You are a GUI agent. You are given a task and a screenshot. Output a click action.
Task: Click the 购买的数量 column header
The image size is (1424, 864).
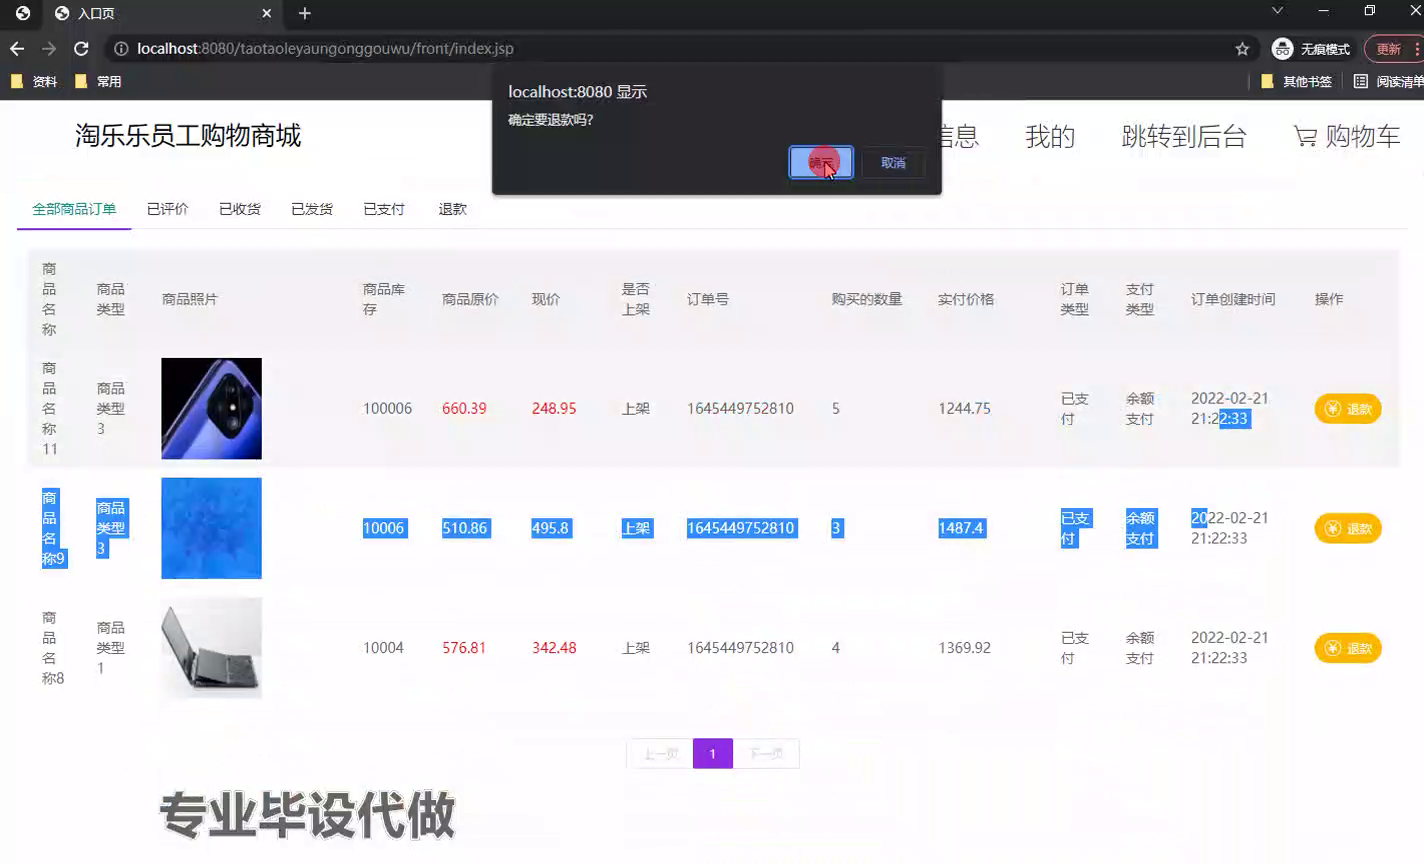coord(867,299)
